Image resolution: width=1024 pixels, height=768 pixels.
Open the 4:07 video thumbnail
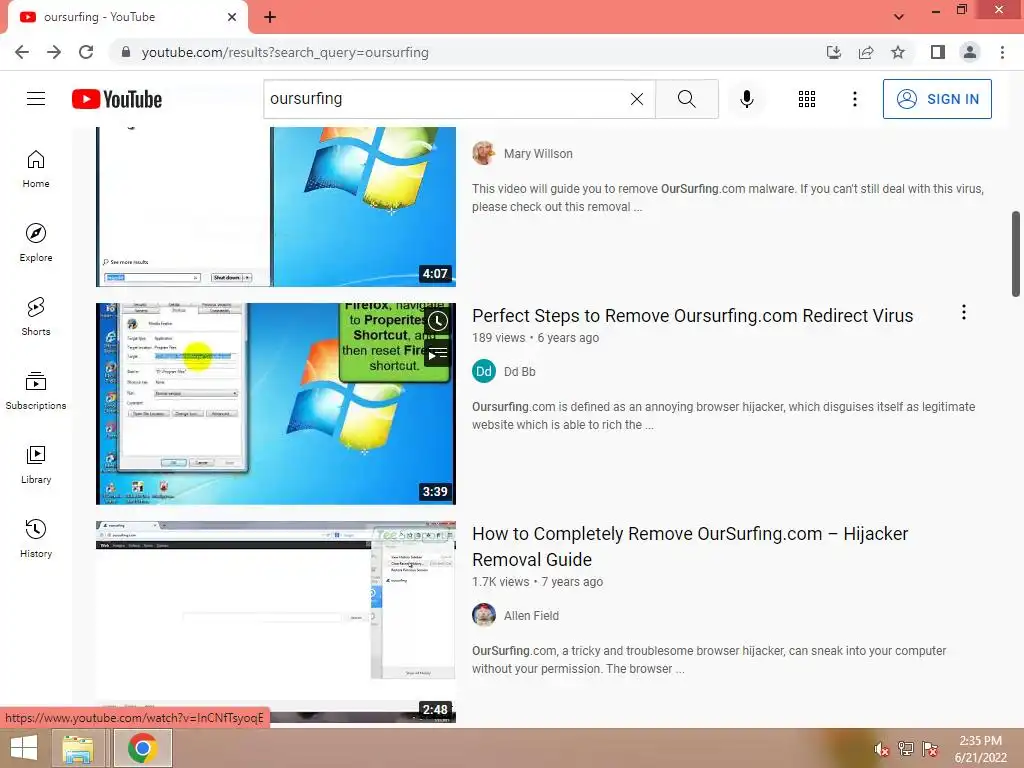(x=276, y=206)
